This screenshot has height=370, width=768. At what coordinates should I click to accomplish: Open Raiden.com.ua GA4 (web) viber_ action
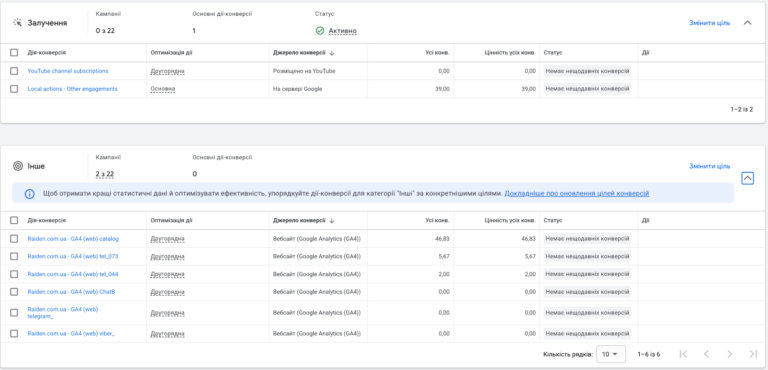coord(71,334)
